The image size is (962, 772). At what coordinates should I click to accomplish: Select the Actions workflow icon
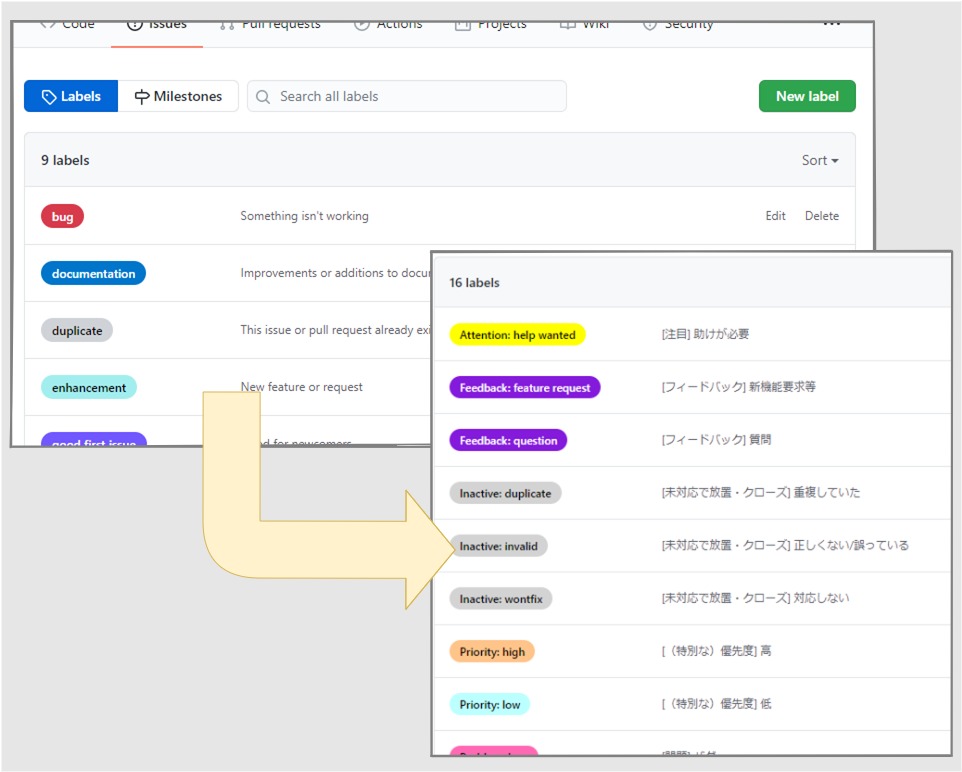(x=362, y=23)
